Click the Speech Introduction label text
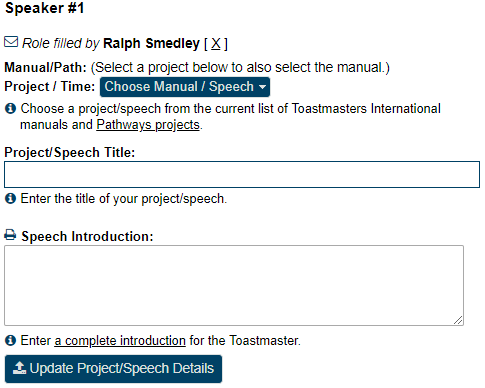Image resolution: width=485 pixels, height=388 pixels. [x=87, y=236]
